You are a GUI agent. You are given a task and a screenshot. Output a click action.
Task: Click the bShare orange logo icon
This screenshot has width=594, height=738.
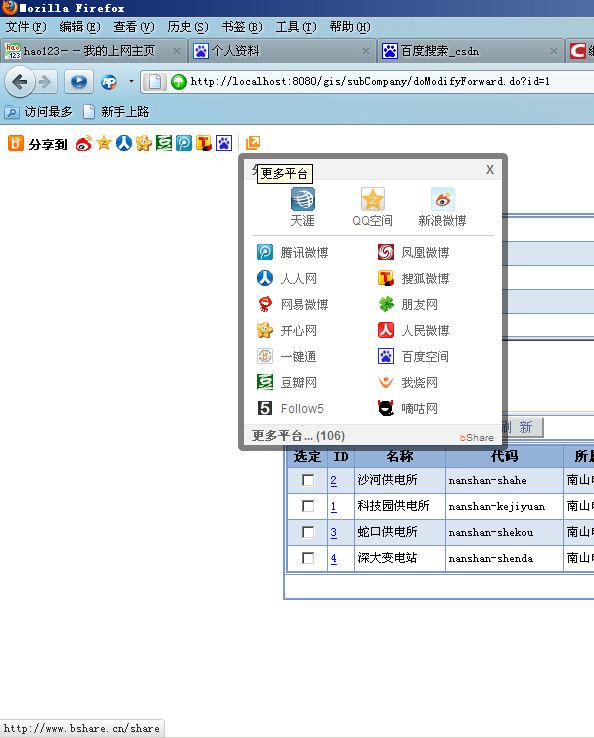point(16,143)
